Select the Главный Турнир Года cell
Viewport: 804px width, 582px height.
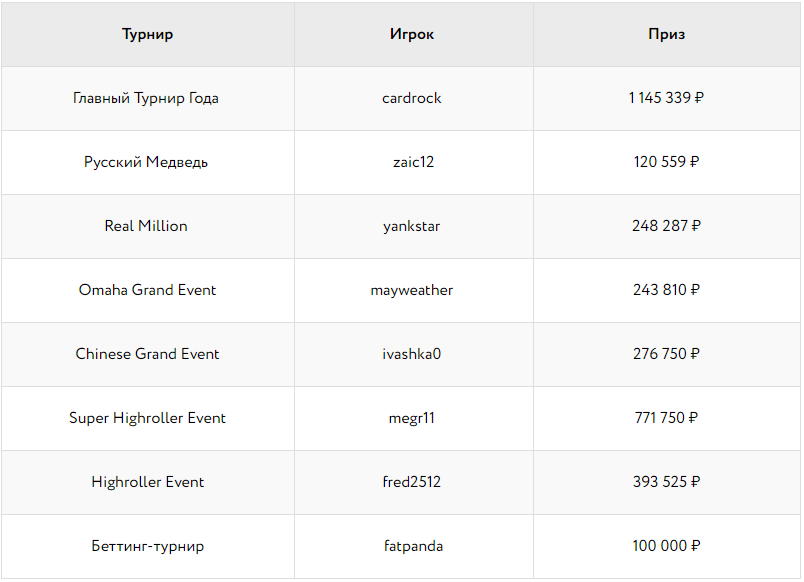pyautogui.click(x=146, y=98)
